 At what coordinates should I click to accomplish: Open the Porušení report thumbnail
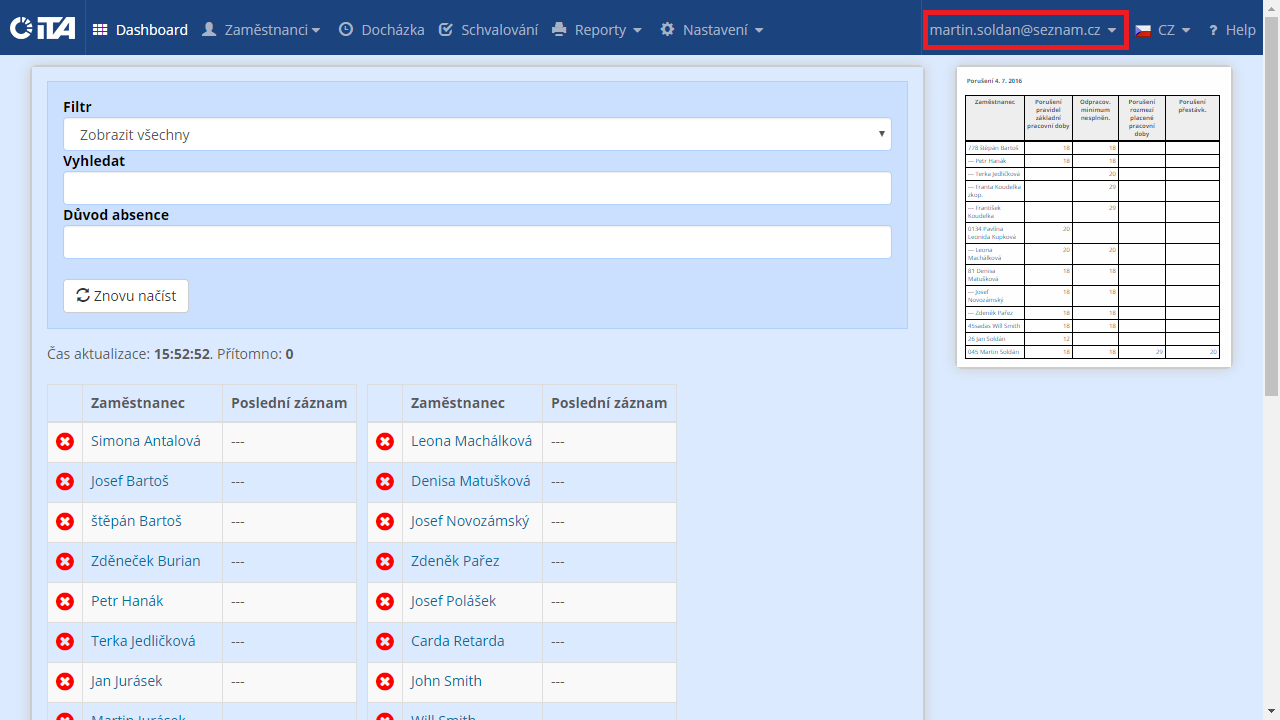point(1093,217)
